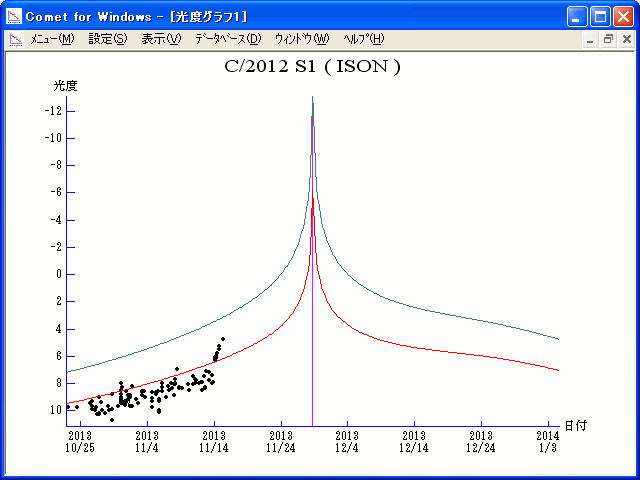Open the メニュー(M) menu

tap(52, 39)
